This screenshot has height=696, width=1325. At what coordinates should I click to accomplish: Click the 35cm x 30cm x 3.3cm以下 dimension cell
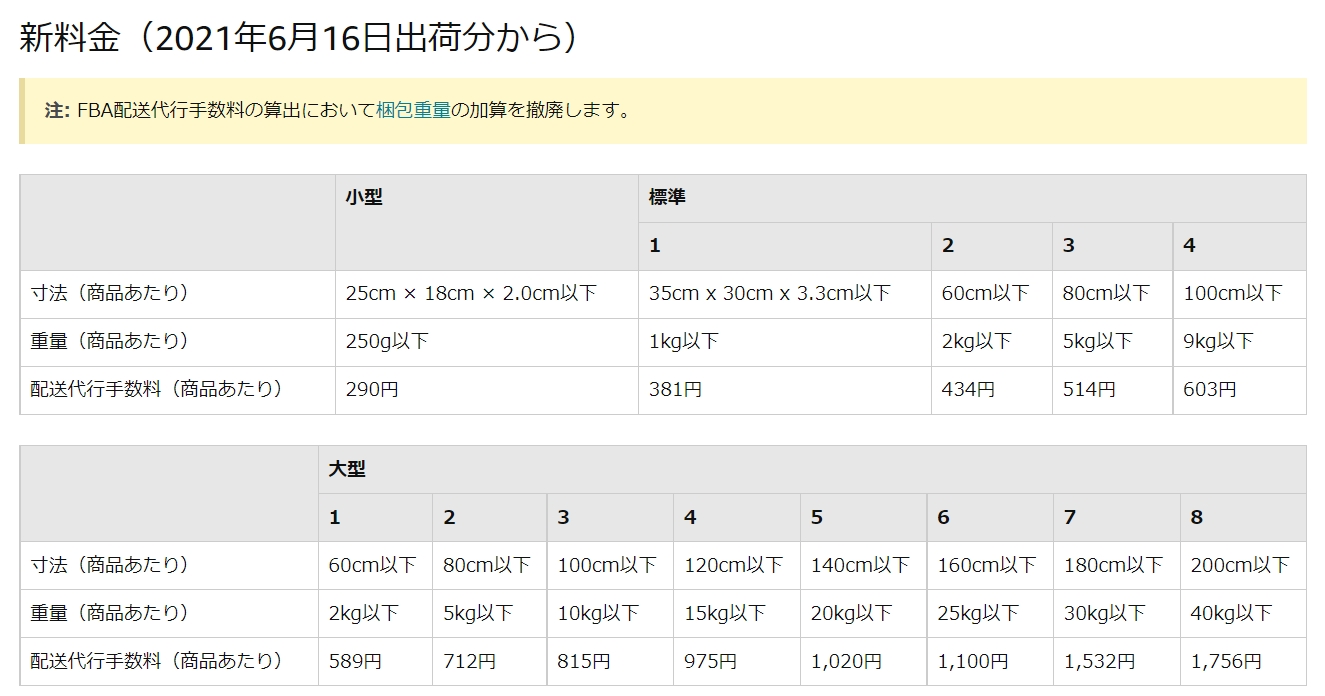tap(769, 294)
